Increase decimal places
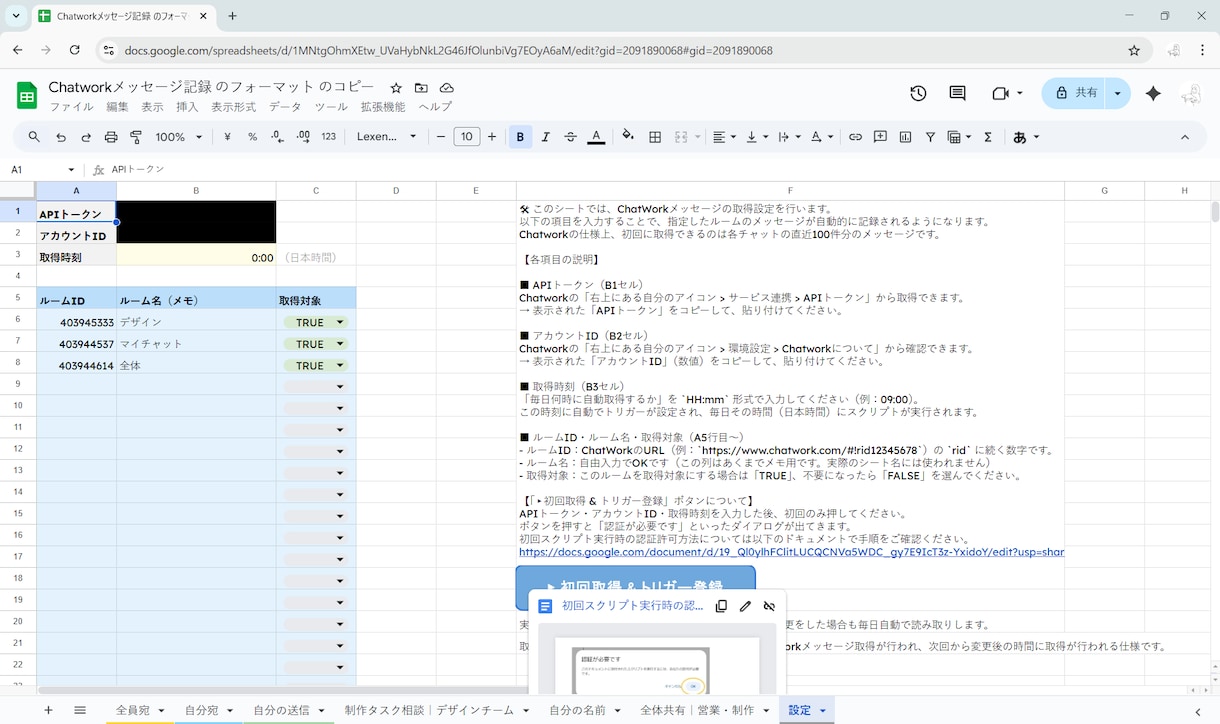This screenshot has height=724, width=1220. pyautogui.click(x=302, y=137)
